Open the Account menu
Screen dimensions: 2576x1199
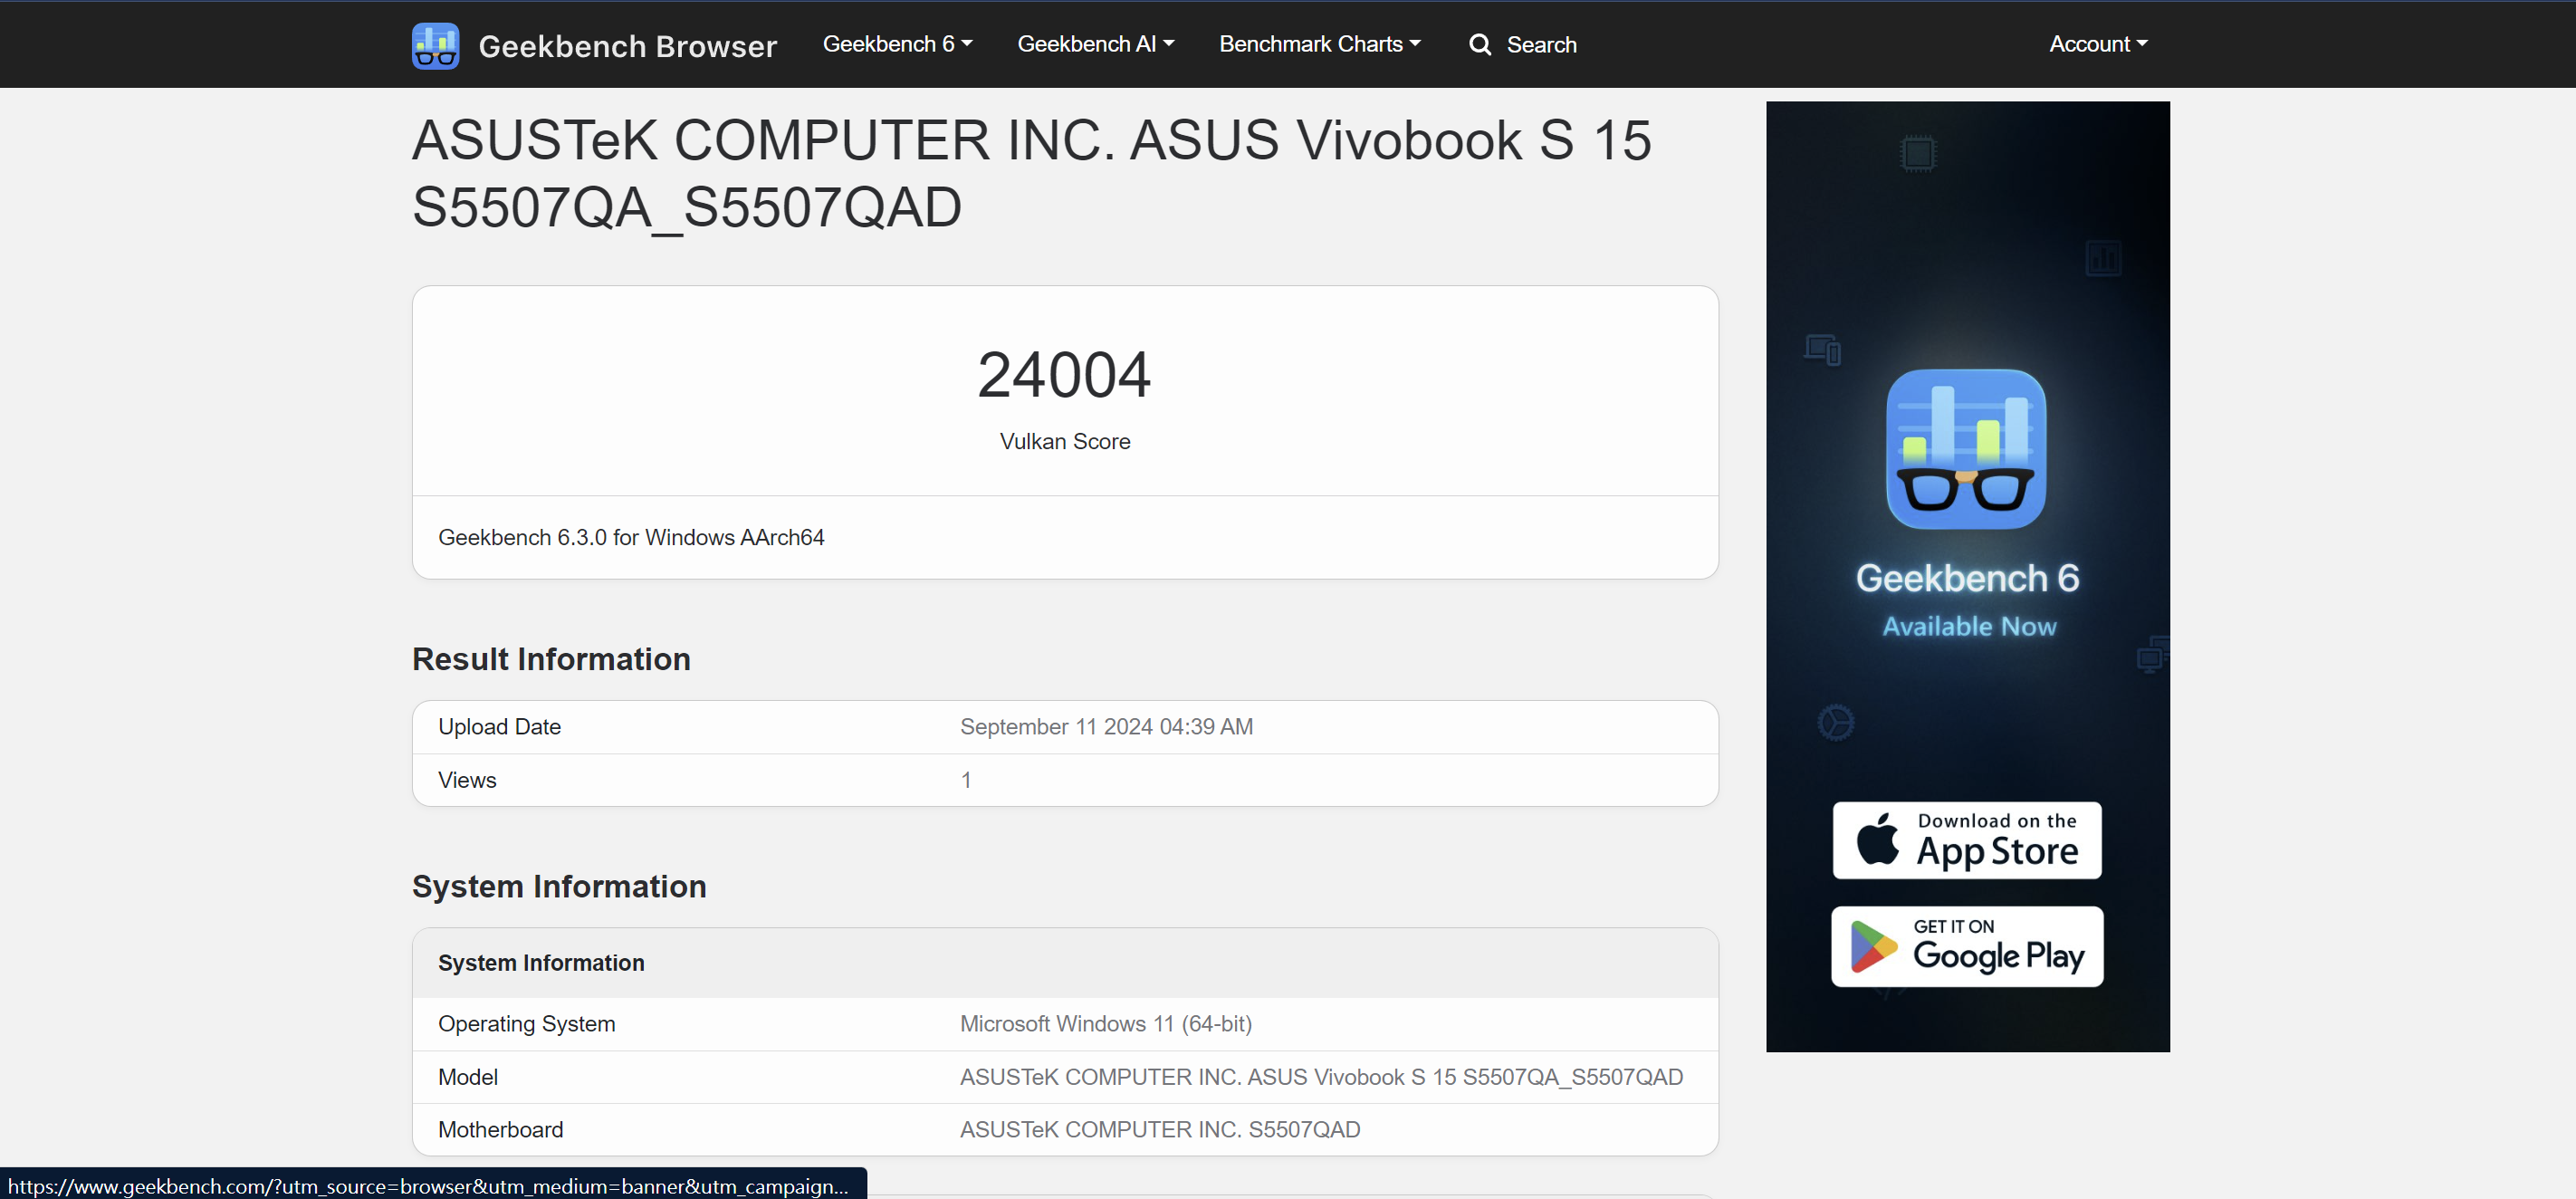2097,44
